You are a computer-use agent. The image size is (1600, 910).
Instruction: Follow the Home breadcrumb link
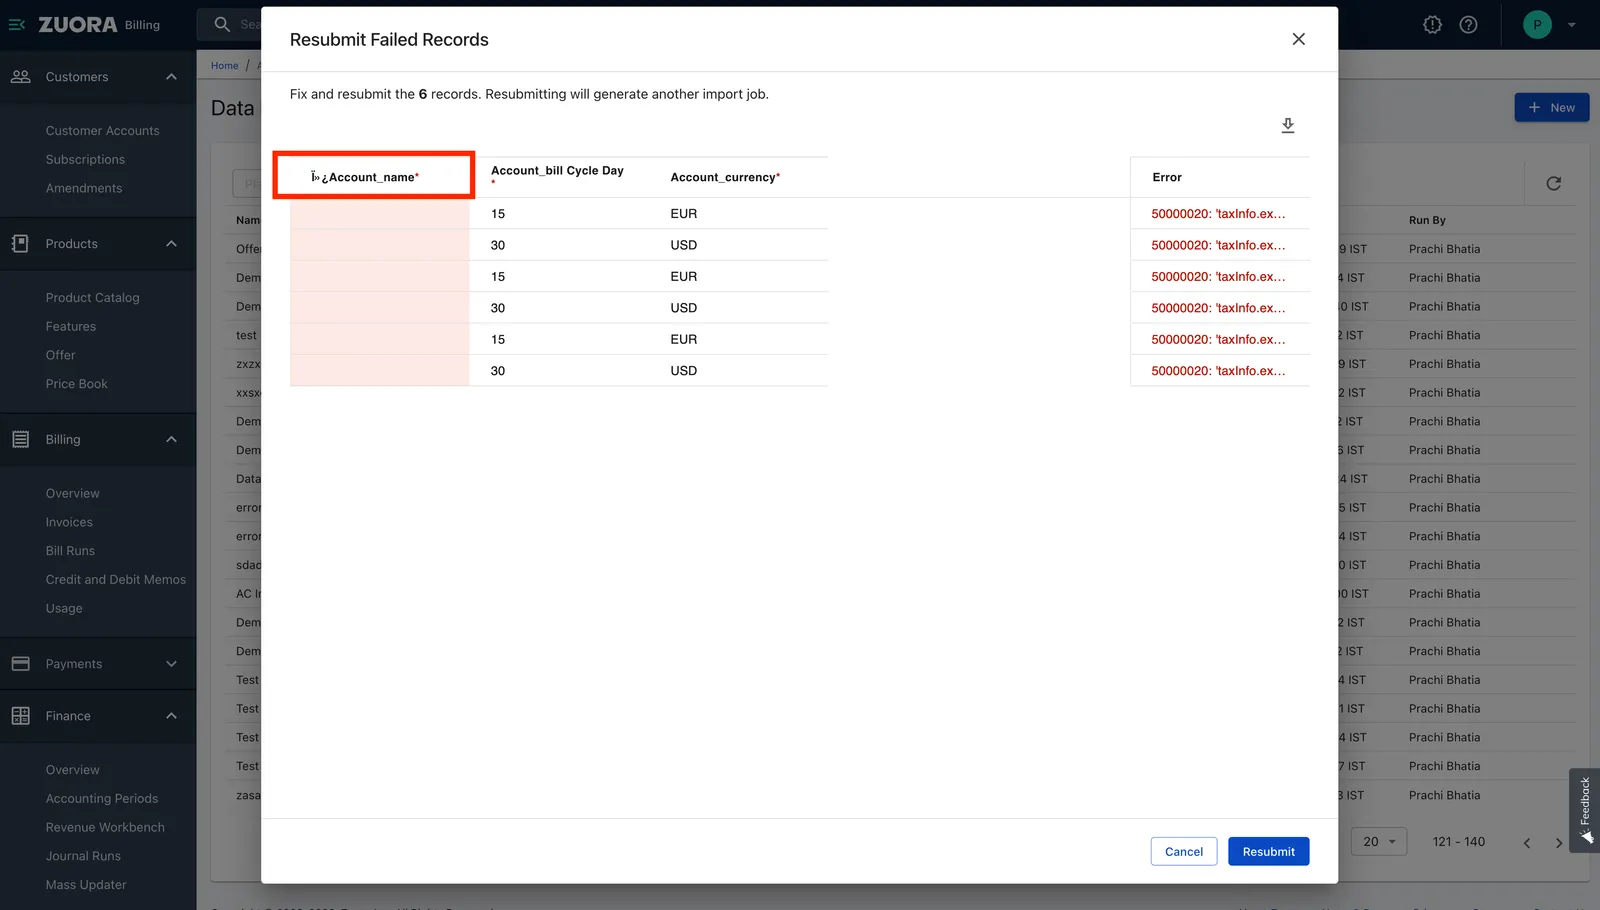[225, 66]
